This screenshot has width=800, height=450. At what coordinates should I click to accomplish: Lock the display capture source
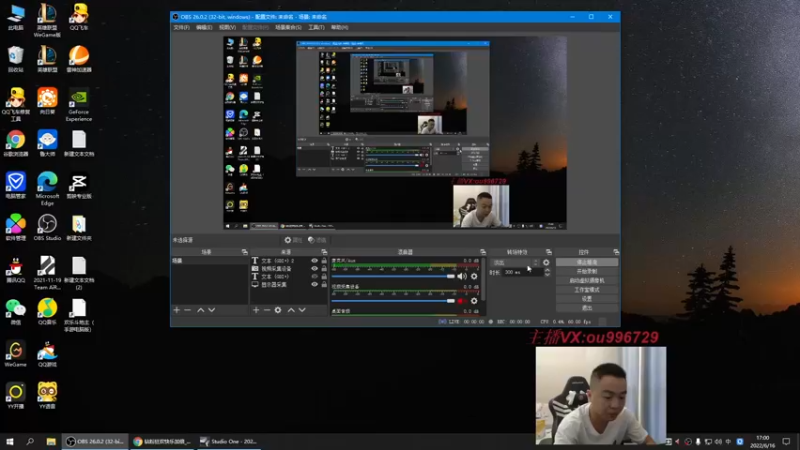tap(324, 285)
